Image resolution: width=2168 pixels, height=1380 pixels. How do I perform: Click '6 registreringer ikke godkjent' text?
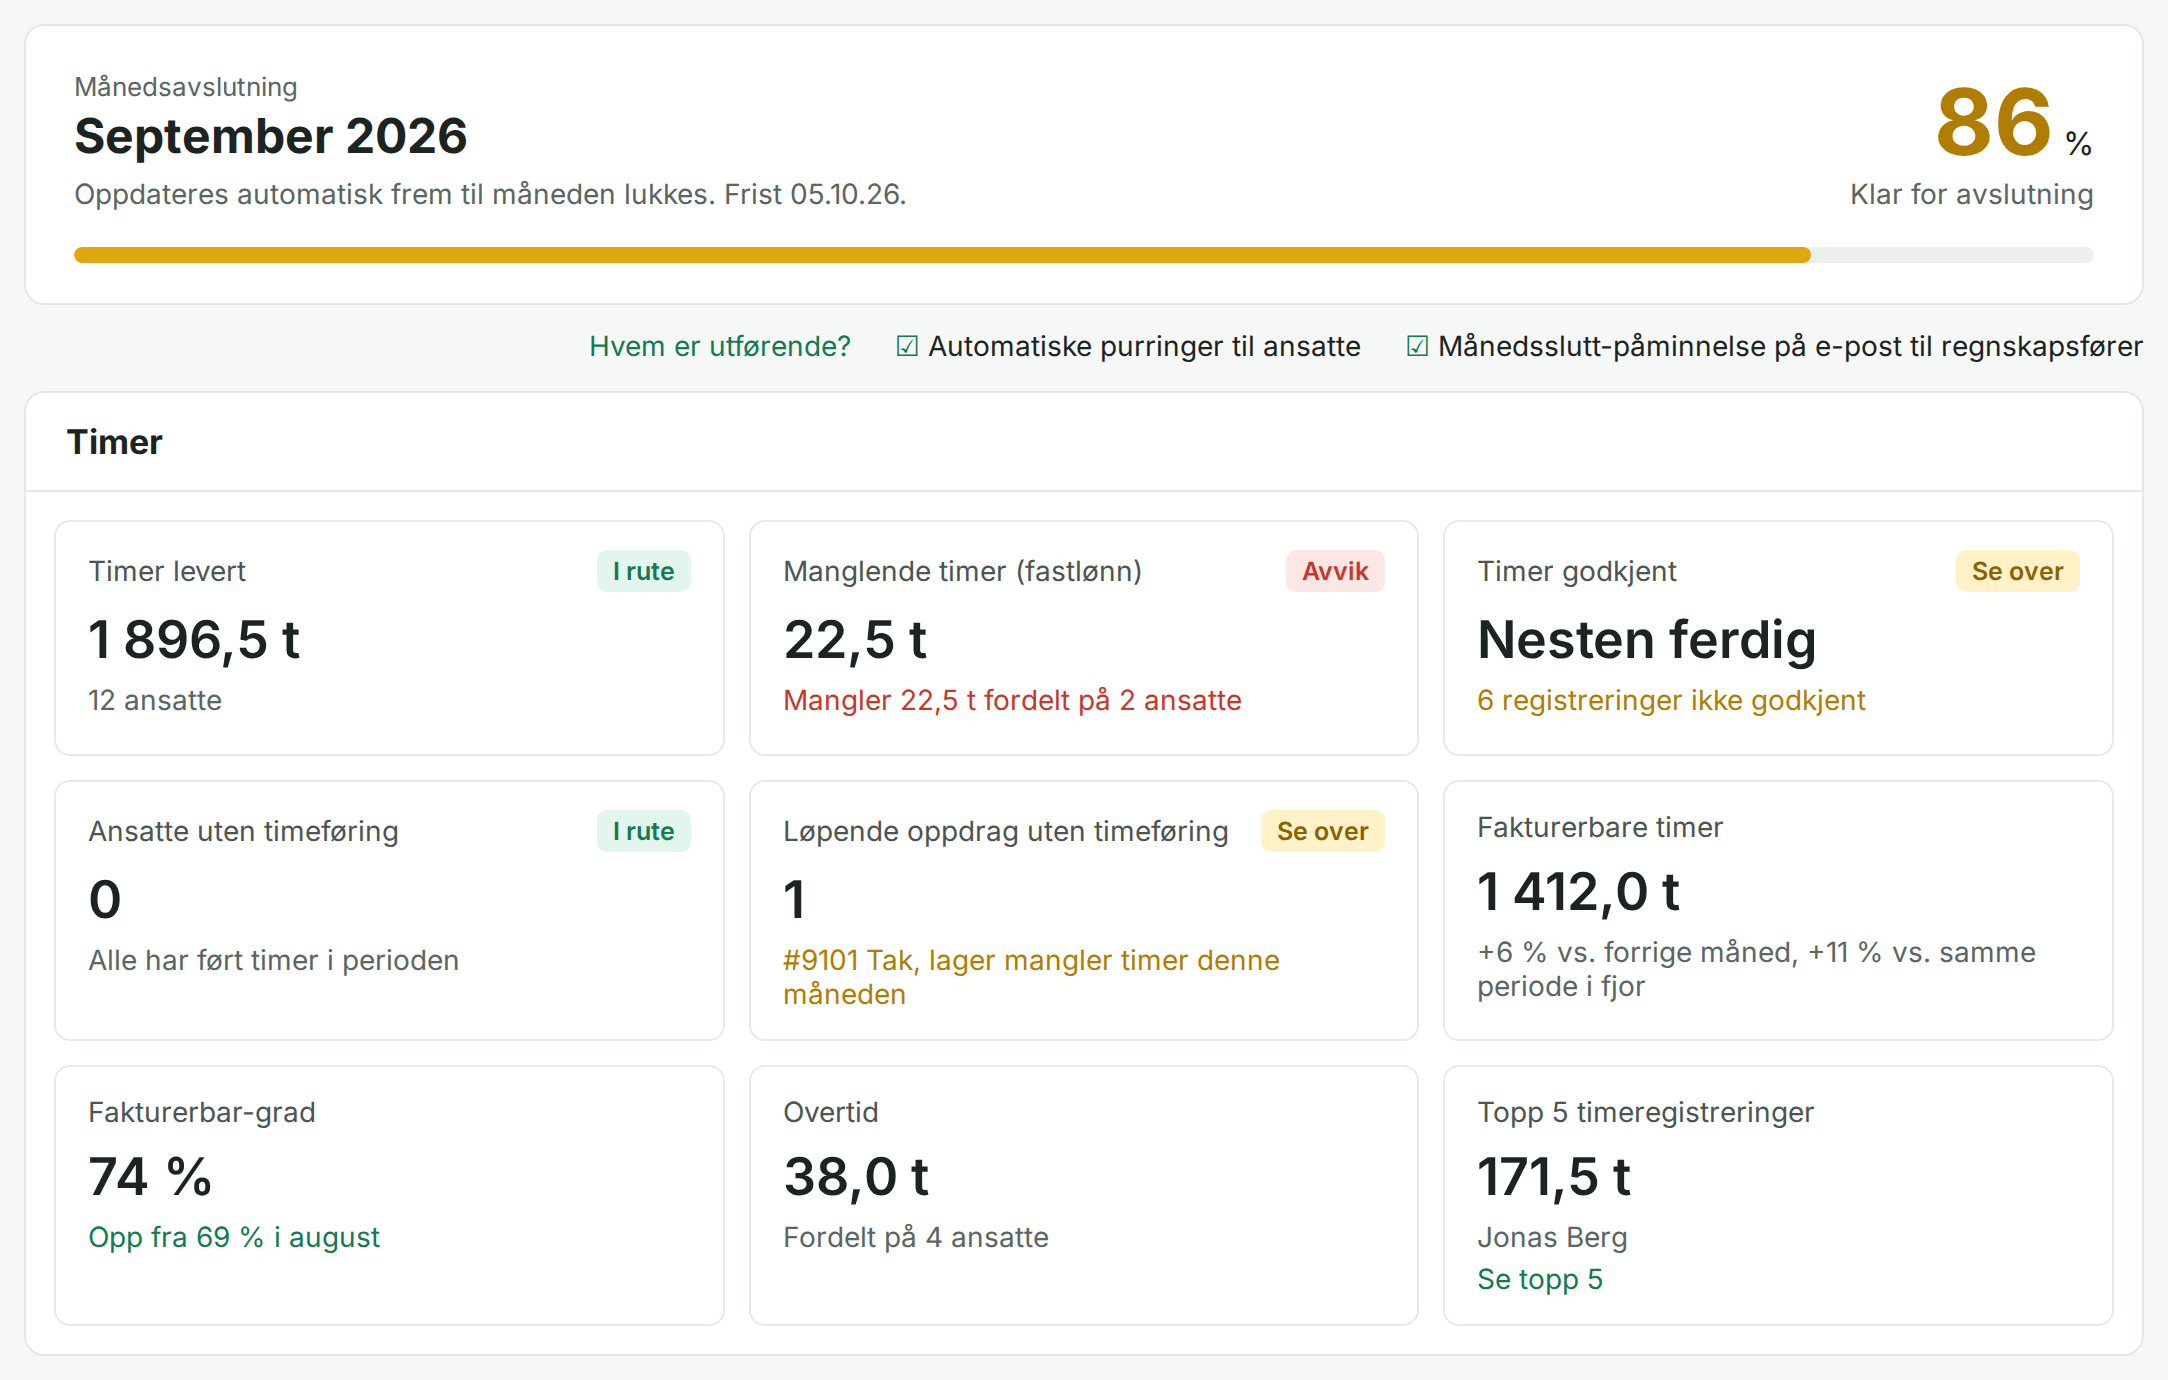click(1671, 700)
